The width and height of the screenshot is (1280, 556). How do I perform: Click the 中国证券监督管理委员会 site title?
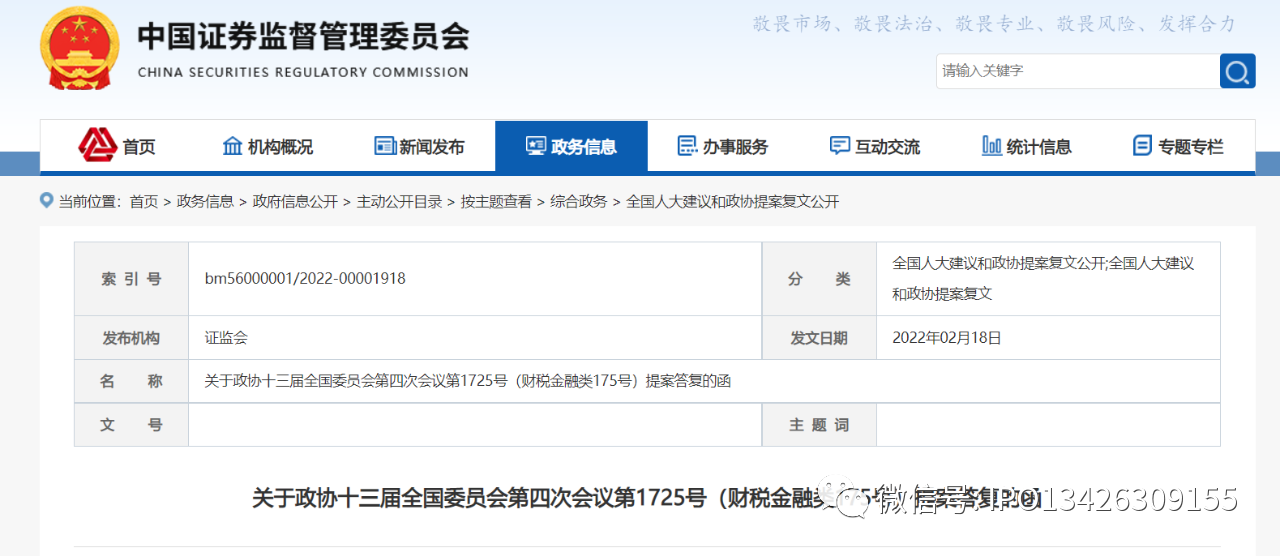point(303,36)
